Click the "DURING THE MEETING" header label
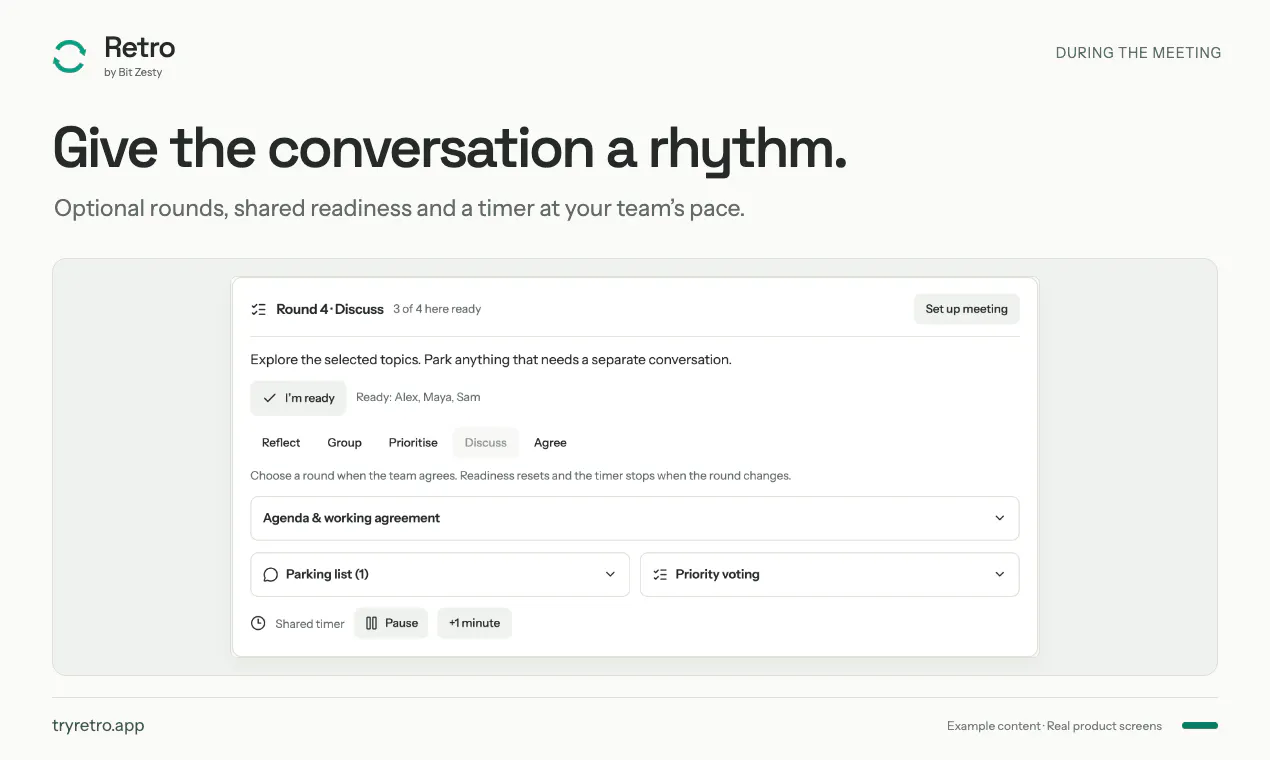 coord(1138,53)
